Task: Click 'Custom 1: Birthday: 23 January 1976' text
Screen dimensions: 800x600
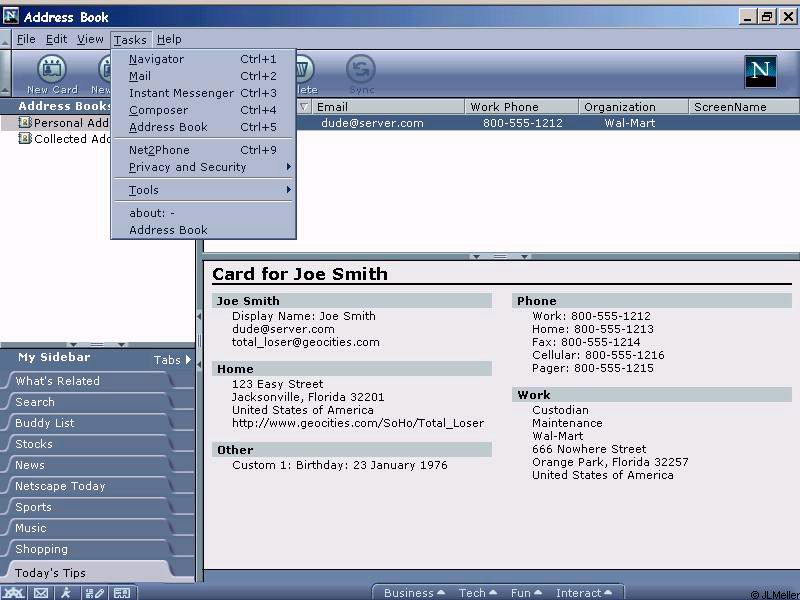Action: coord(340,465)
